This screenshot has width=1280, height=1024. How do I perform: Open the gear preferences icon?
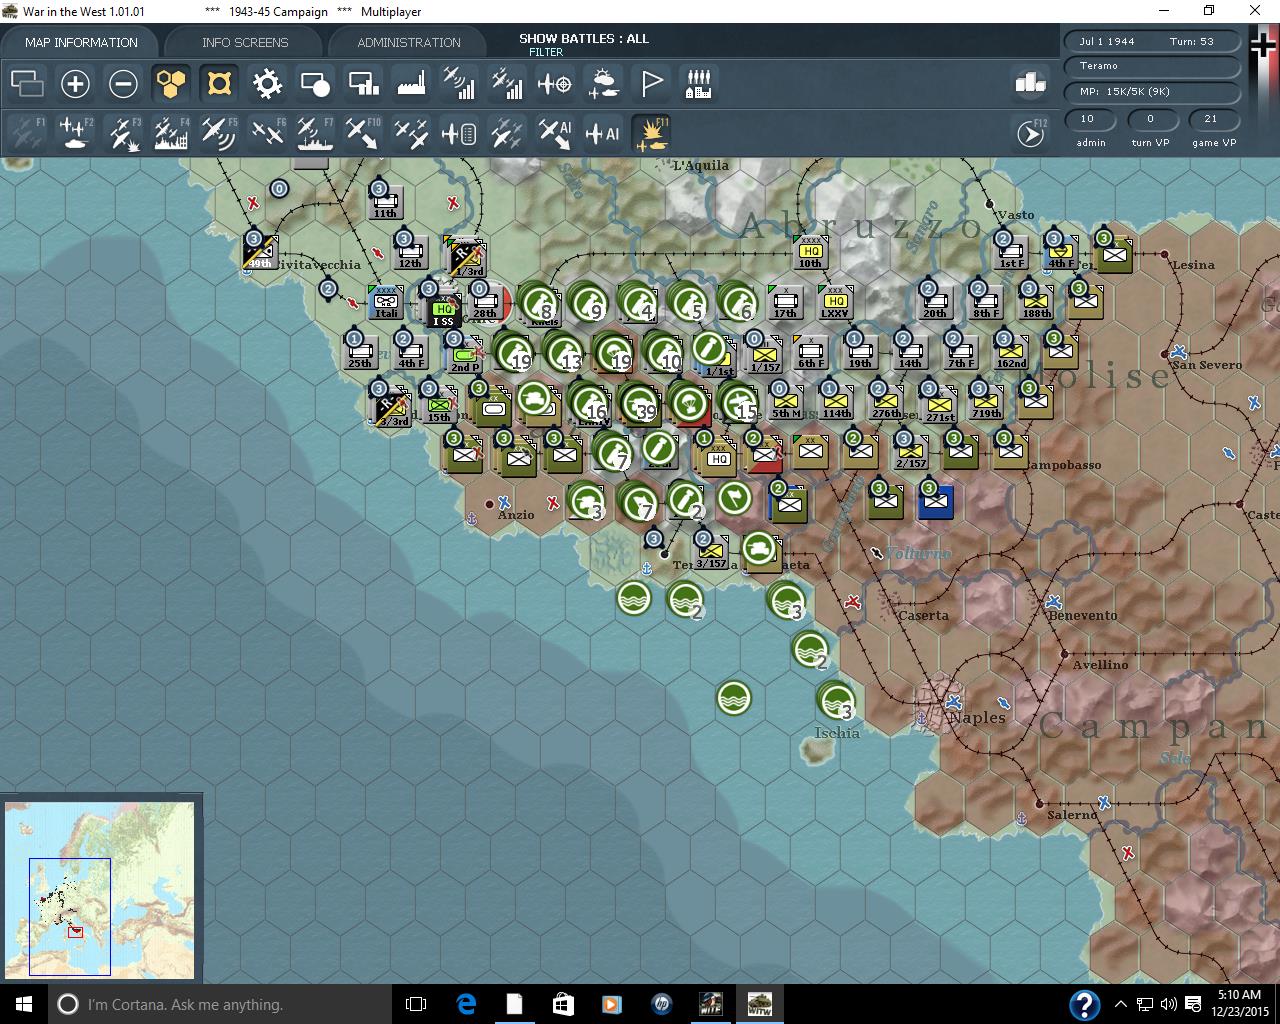point(267,84)
